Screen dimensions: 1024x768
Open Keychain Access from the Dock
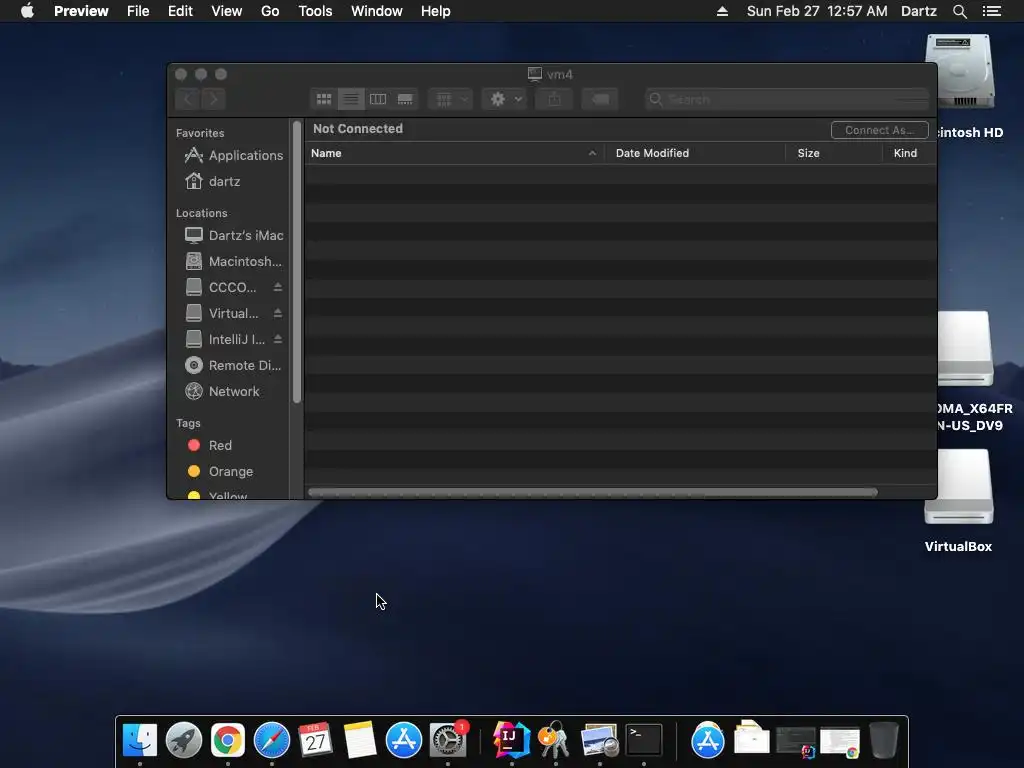coord(555,741)
